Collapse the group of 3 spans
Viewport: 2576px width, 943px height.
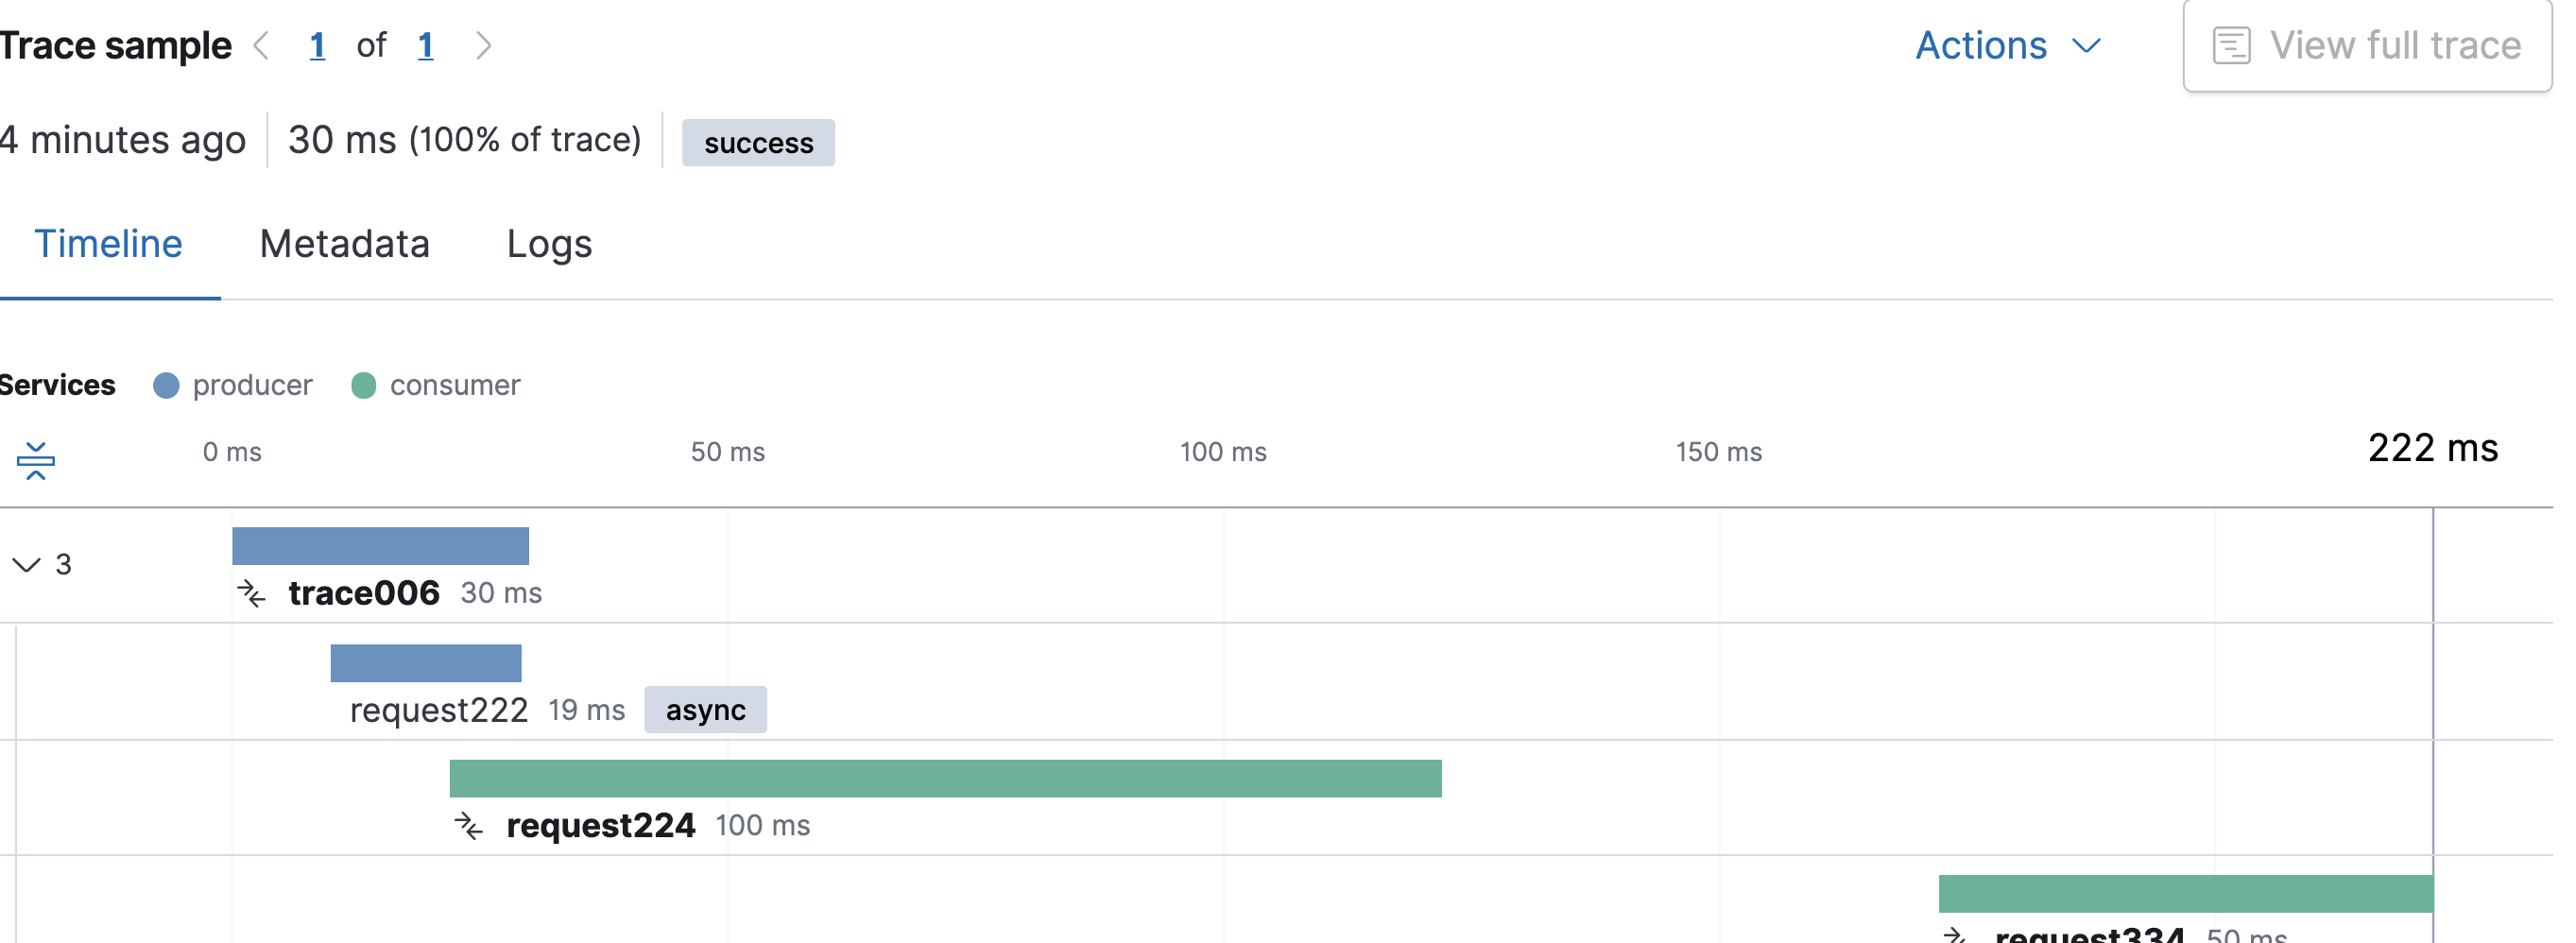[x=26, y=565]
